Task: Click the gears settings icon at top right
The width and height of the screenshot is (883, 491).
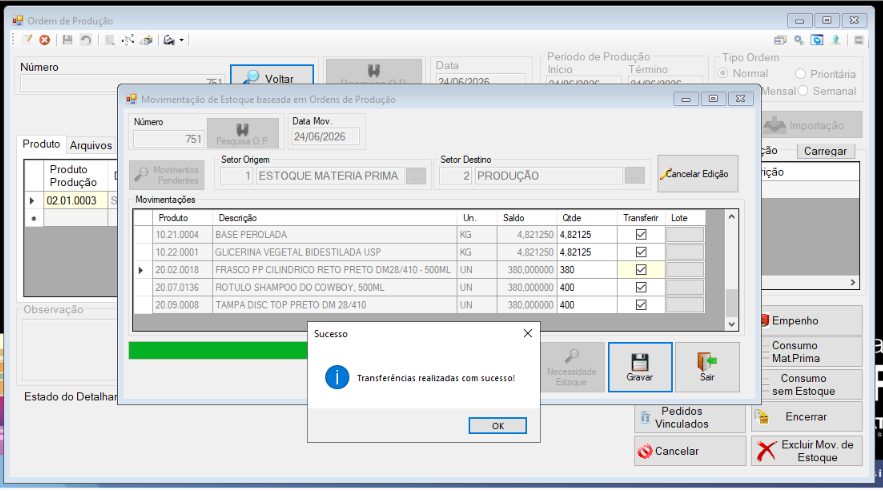Action: (799, 40)
